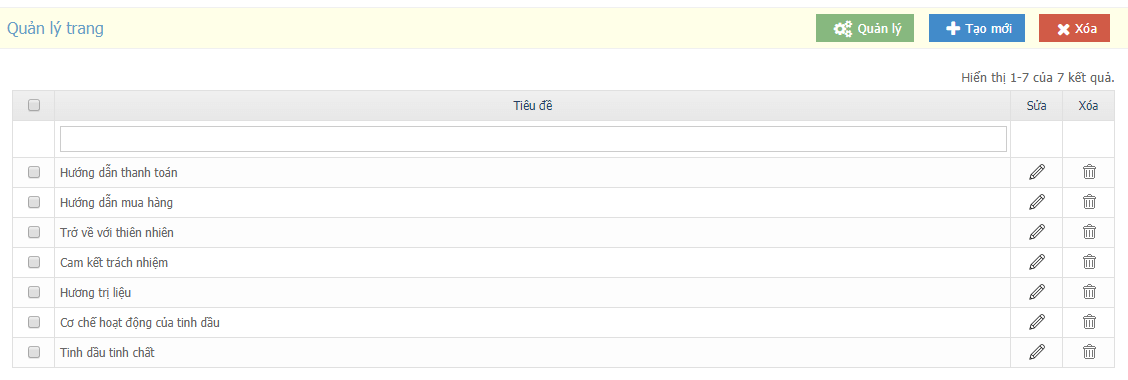Screen dimensions: 1128x380
Task: Check the box for "Hương trị liệu"
Action: click(x=34, y=292)
